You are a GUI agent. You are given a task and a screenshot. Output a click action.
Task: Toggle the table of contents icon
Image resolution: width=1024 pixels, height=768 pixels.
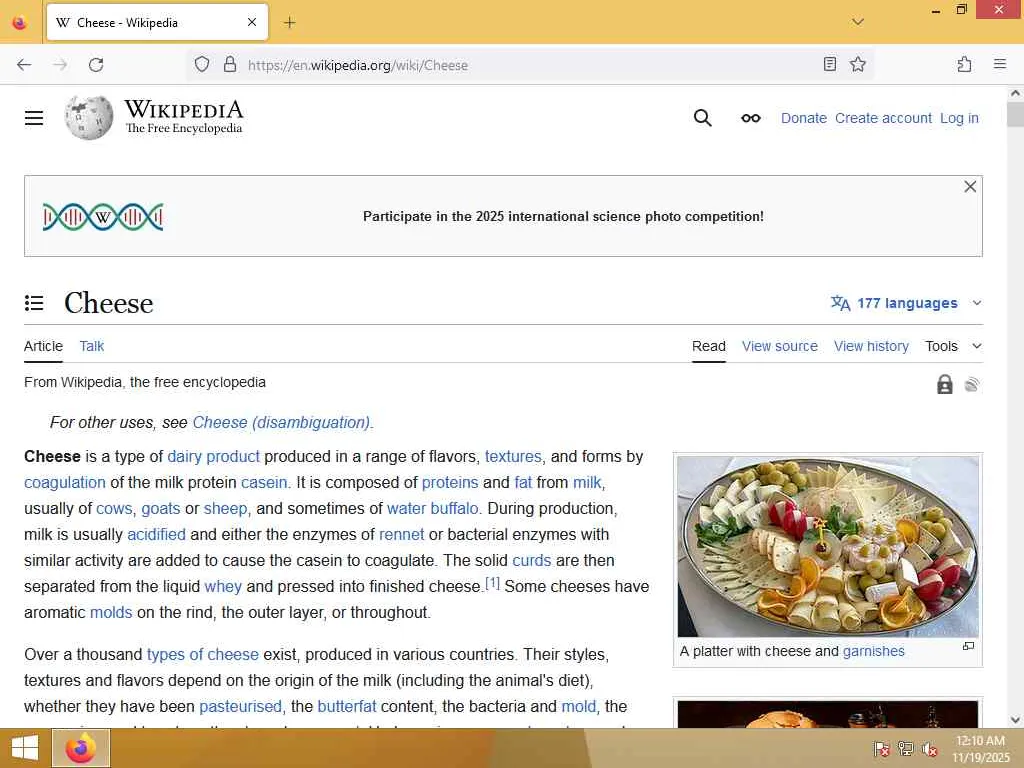click(x=34, y=303)
